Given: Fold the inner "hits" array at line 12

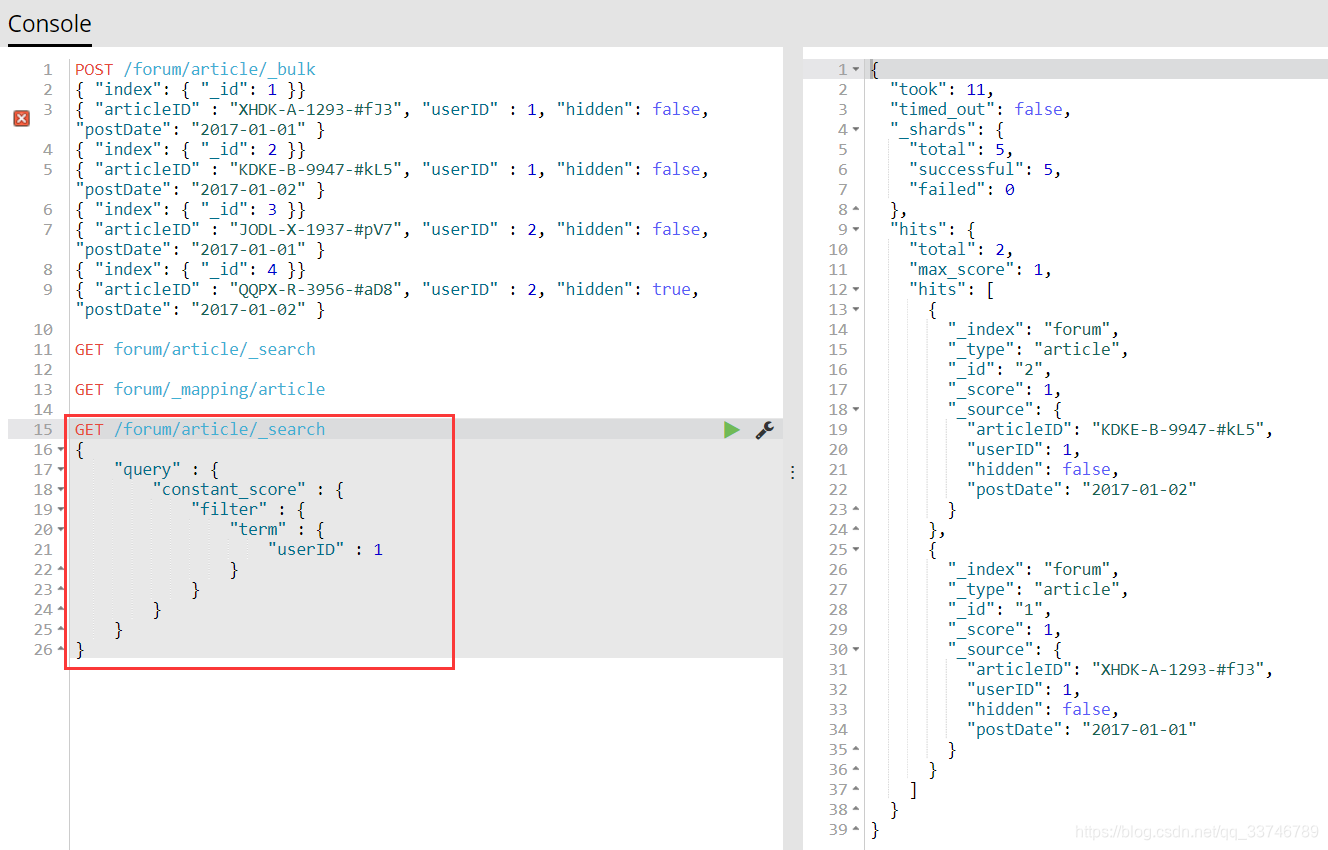Looking at the screenshot, I should pos(856,290).
